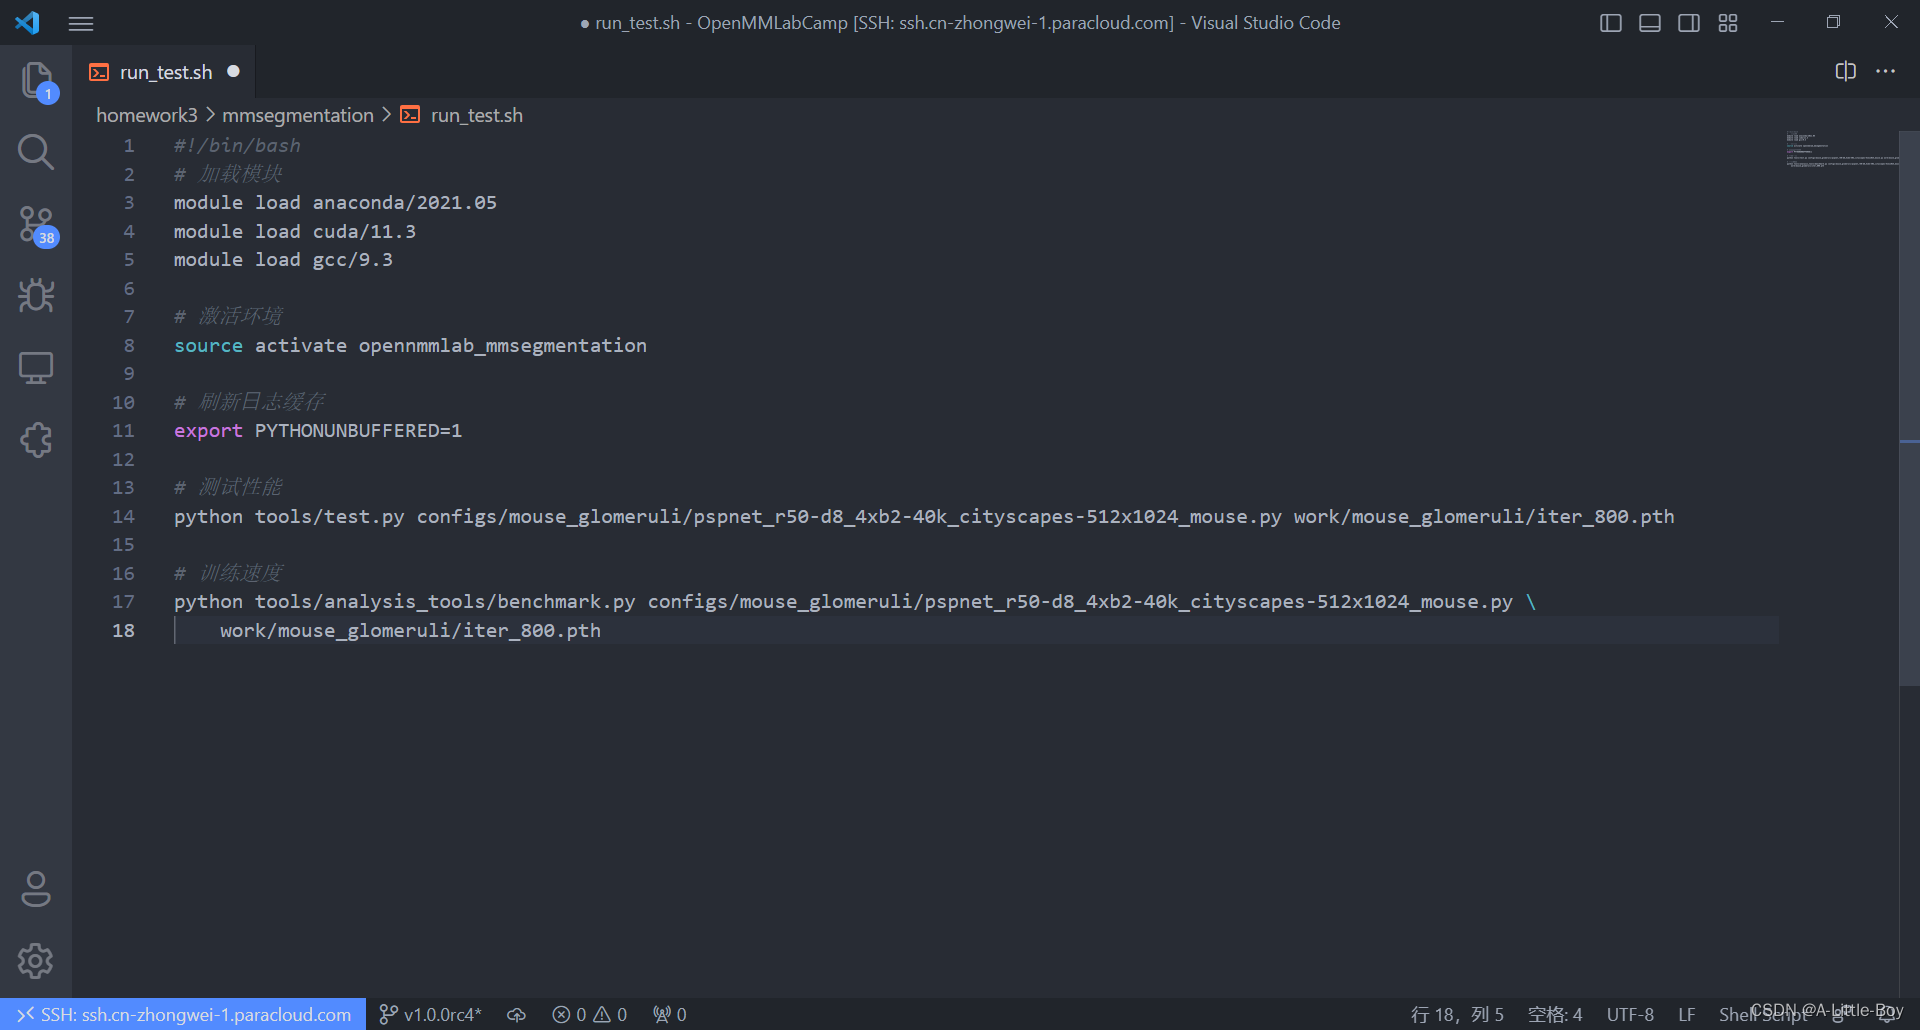Viewport: 1920px width, 1030px height.
Task: Open the Customize Layout button
Action: click(x=1728, y=23)
